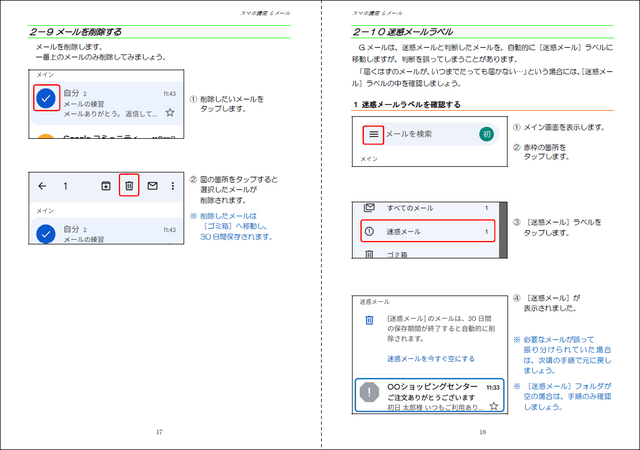The image size is (640, 450).
Task: Click the 11:33 timestamp
Action: click(x=493, y=387)
